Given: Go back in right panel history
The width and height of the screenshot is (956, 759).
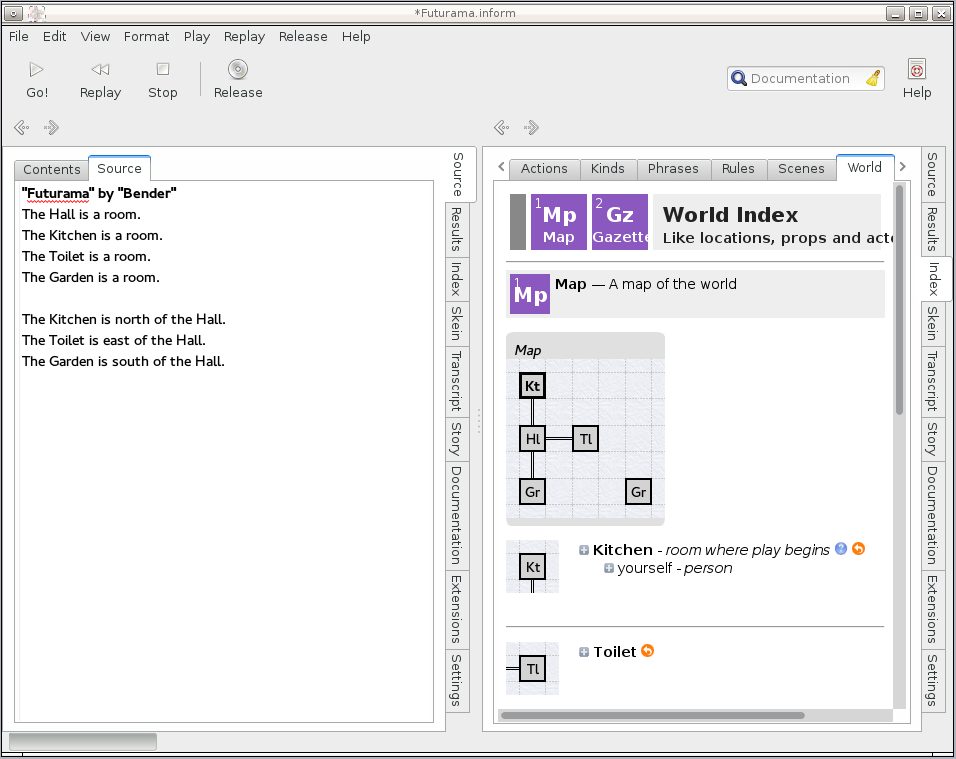Looking at the screenshot, I should (501, 127).
